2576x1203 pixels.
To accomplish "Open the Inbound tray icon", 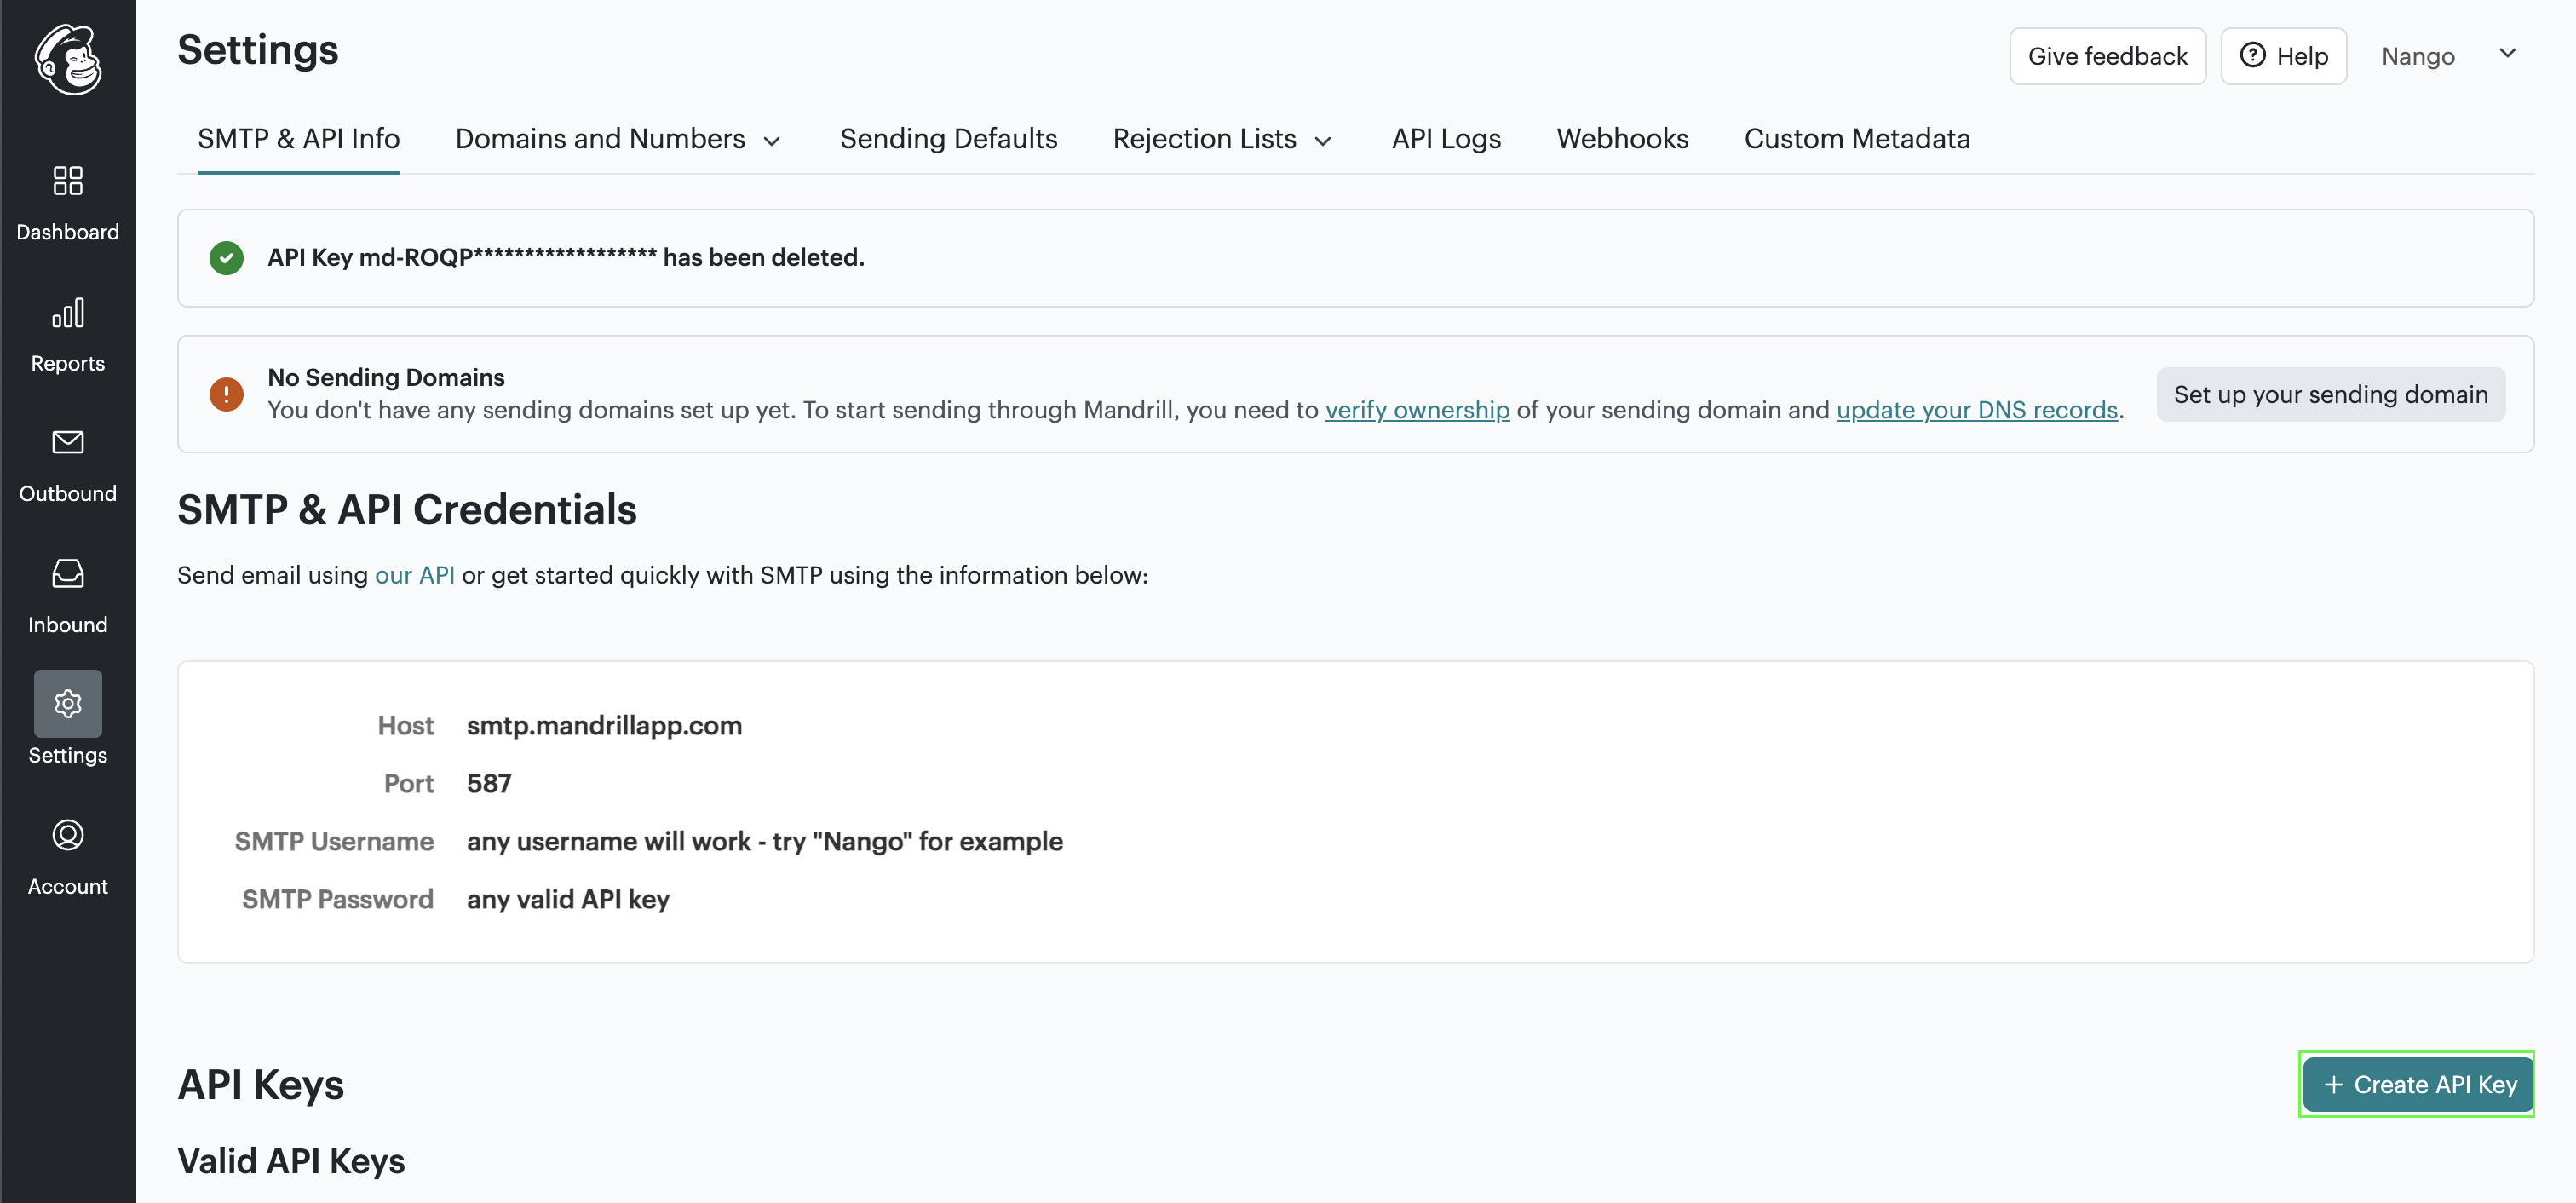I will pyautogui.click(x=68, y=573).
